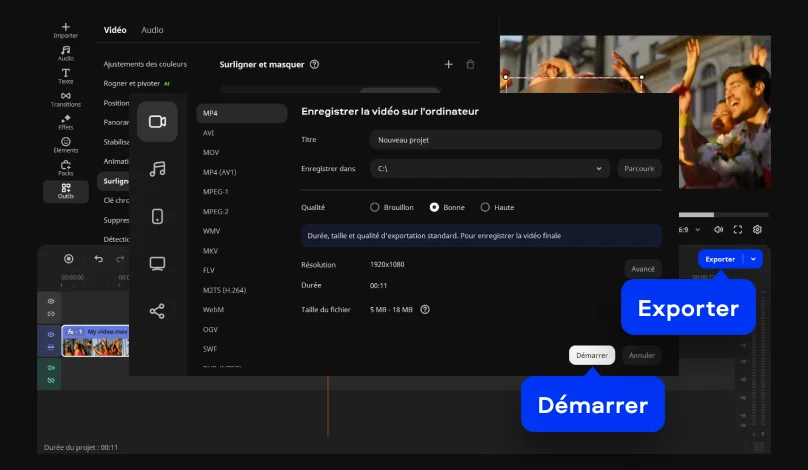Select the Outils section in the sidebar
The width and height of the screenshot is (808, 470).
pos(65,191)
